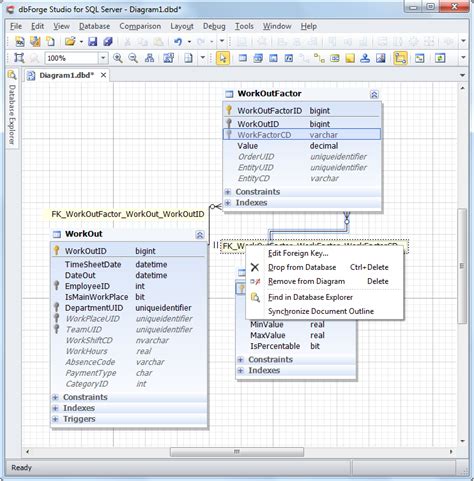Click the New Image icon
Image resolution: width=474 pixels, height=481 pixels.
[381, 58]
